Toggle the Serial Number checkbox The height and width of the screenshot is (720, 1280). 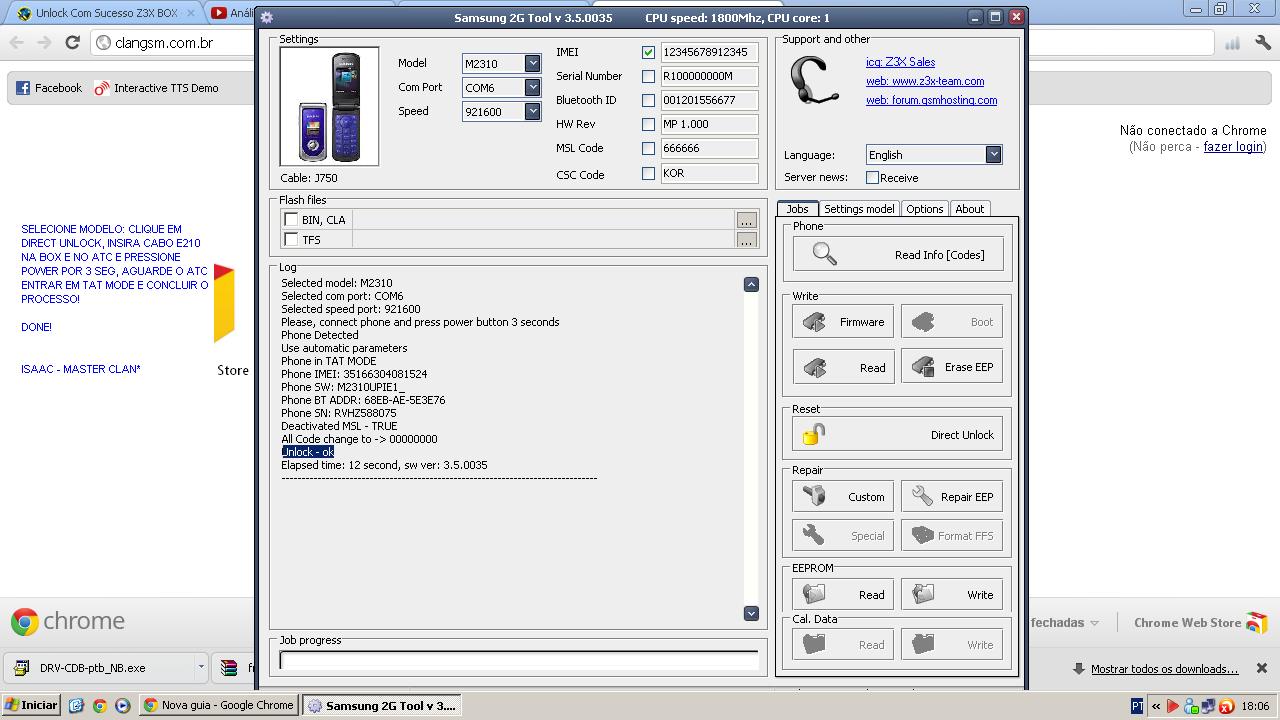pyautogui.click(x=648, y=76)
